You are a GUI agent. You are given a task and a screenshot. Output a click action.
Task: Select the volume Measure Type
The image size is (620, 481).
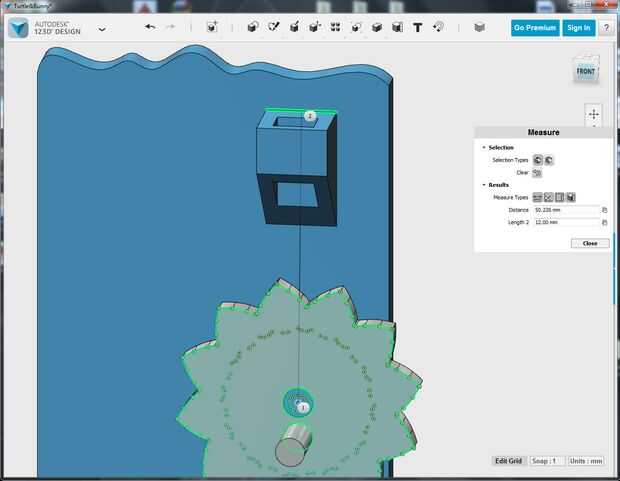[571, 197]
